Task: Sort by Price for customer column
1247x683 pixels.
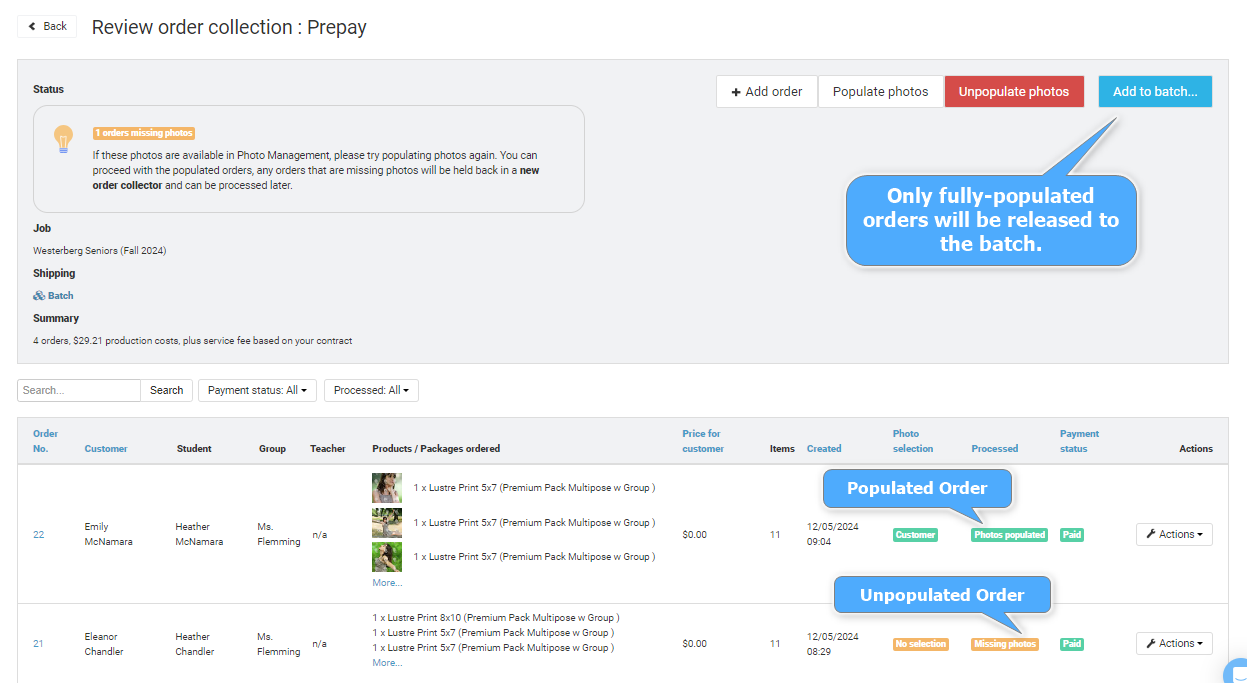Action: point(703,441)
